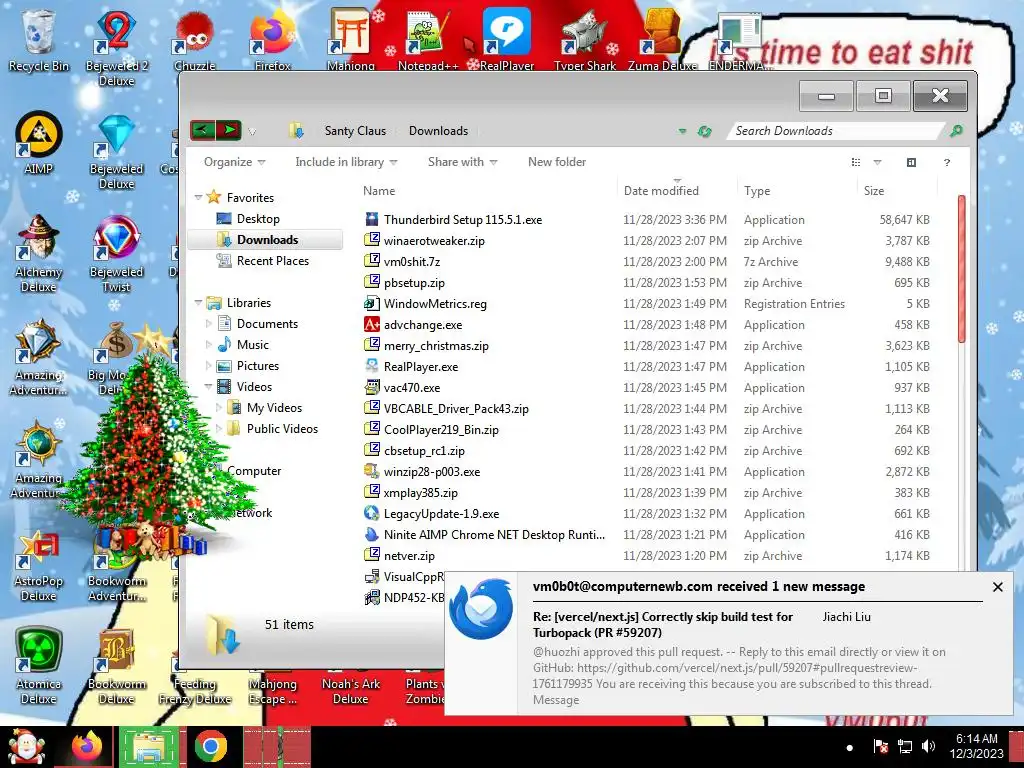
Task: Click the volume speaker tray icon
Action: (928, 746)
